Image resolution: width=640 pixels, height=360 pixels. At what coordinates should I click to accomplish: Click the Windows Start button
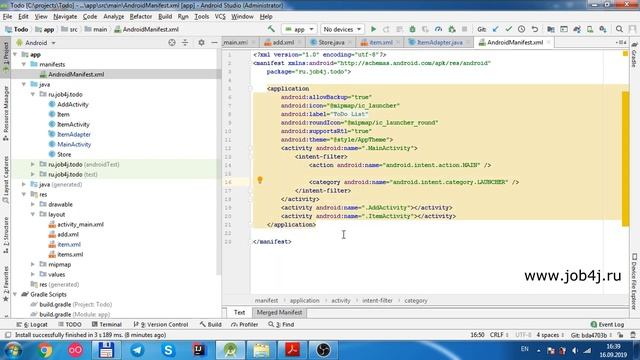13,350
